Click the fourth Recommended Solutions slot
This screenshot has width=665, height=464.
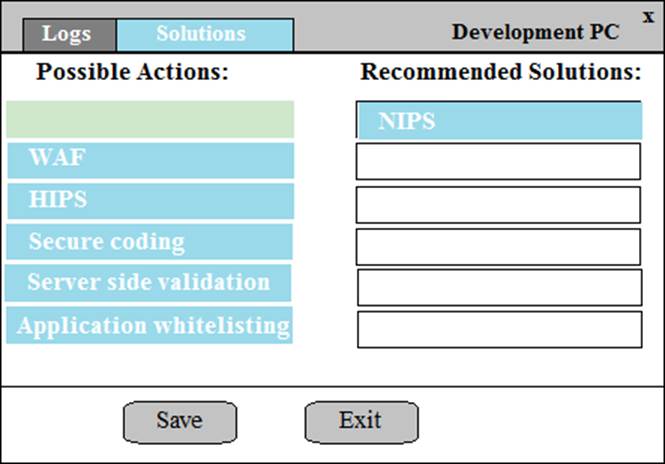tap(498, 247)
